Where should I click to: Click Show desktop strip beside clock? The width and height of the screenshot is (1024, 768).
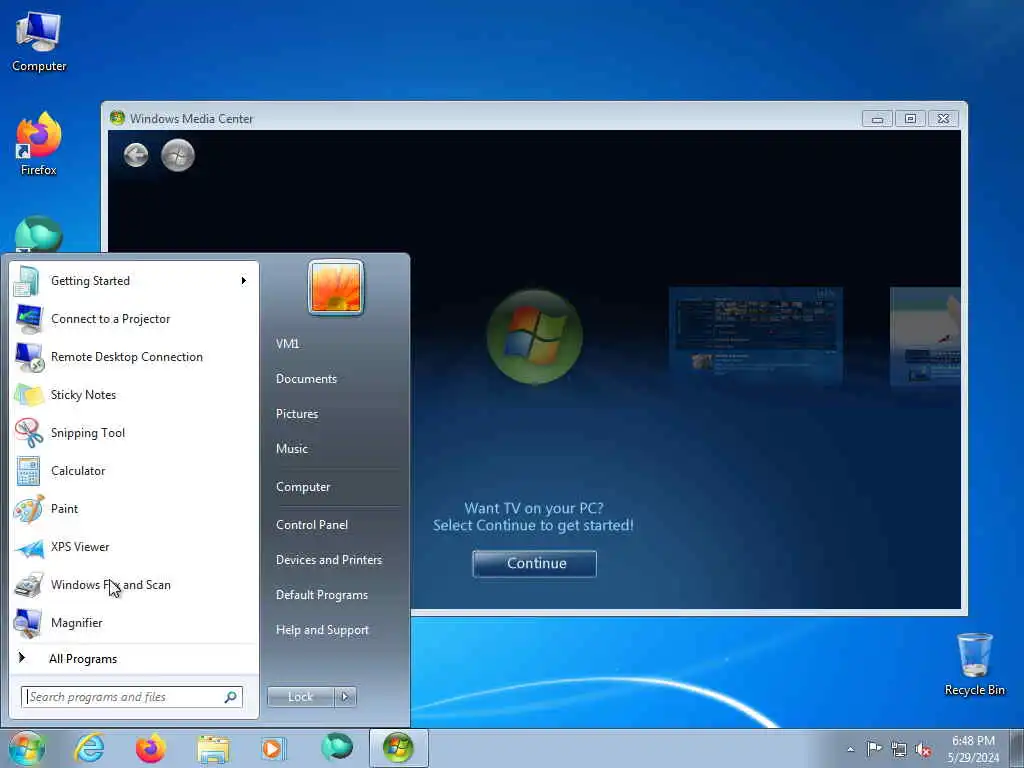click(x=1017, y=748)
